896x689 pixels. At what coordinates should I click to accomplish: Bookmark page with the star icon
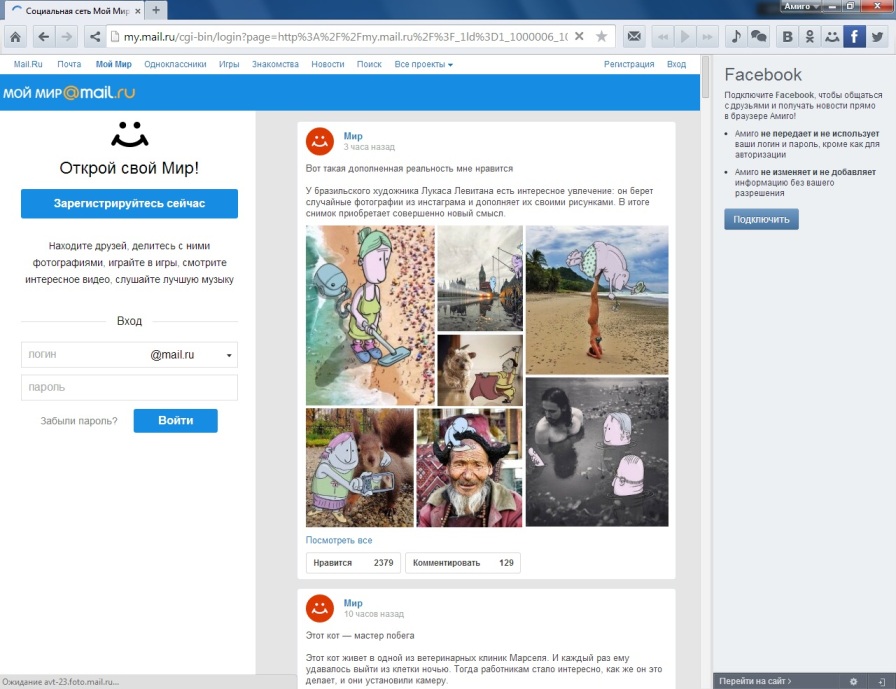[x=601, y=37]
